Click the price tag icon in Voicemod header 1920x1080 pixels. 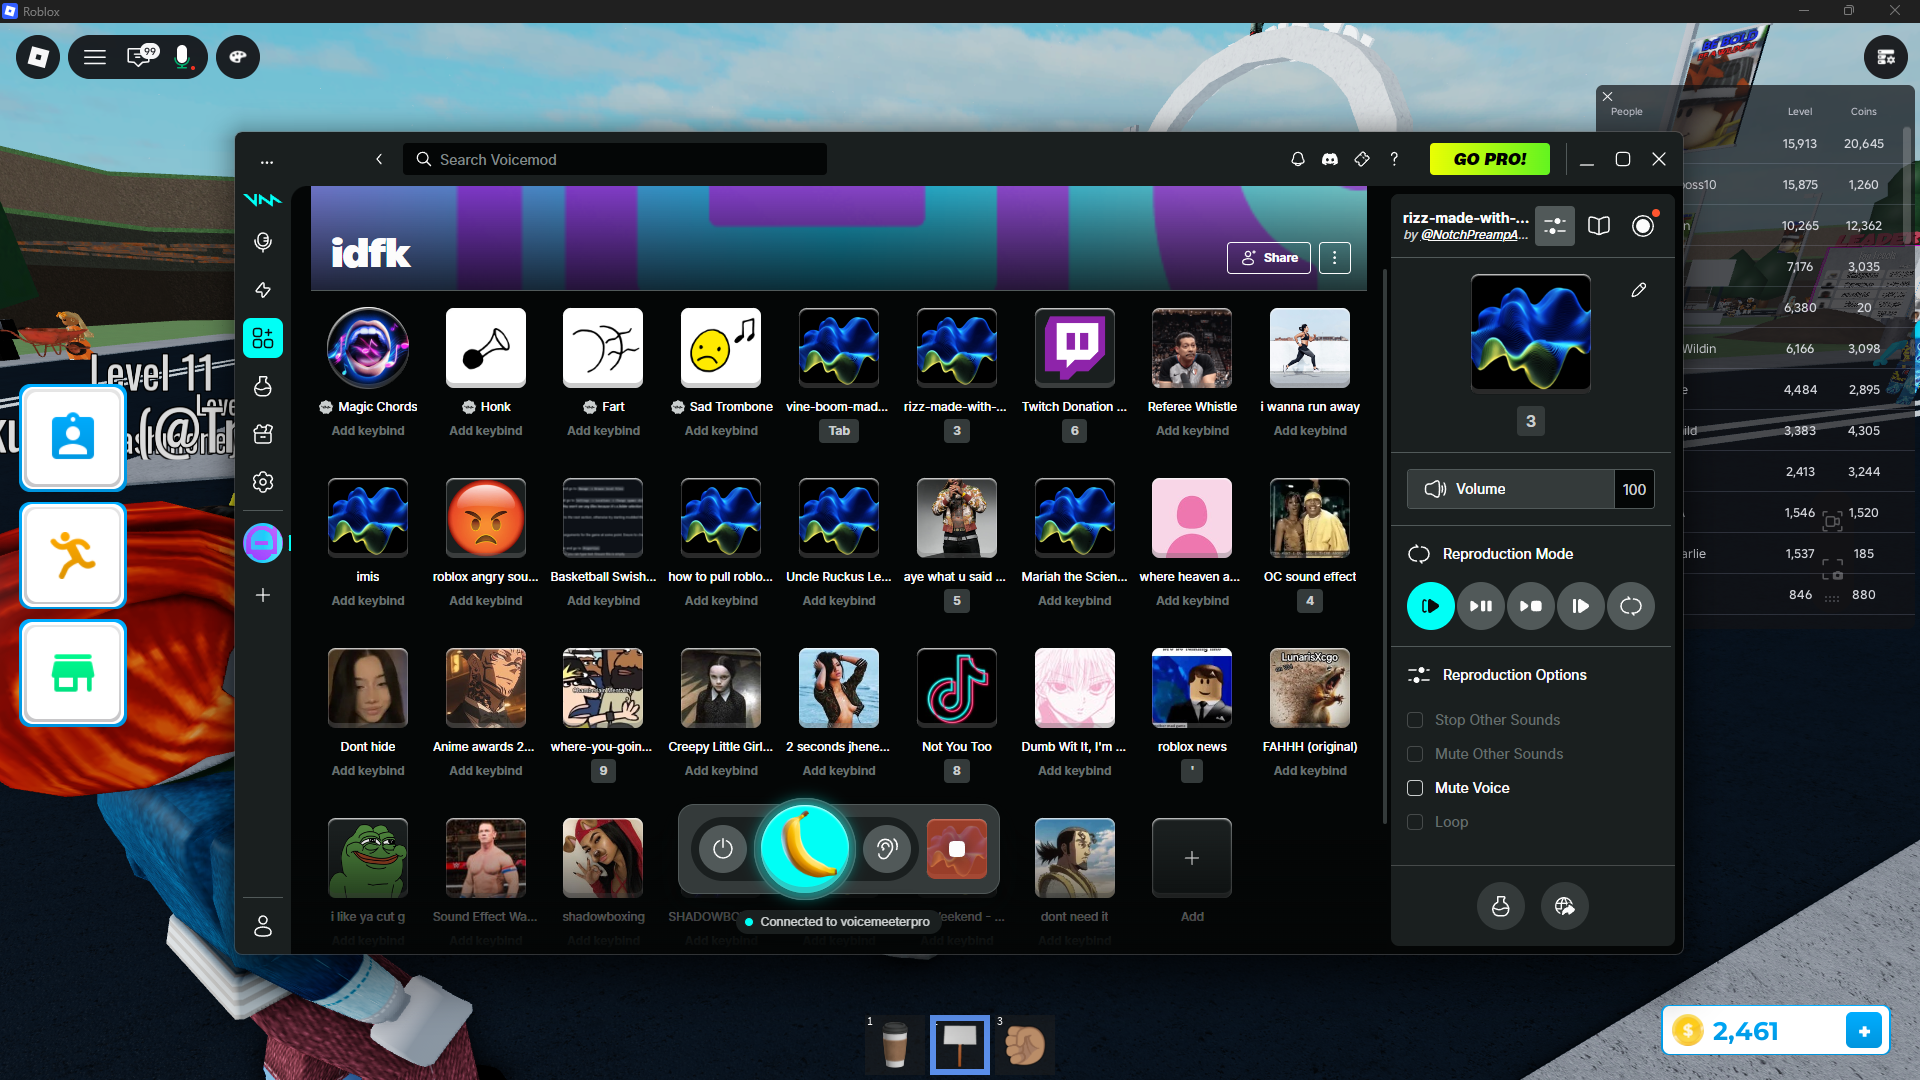1362,159
